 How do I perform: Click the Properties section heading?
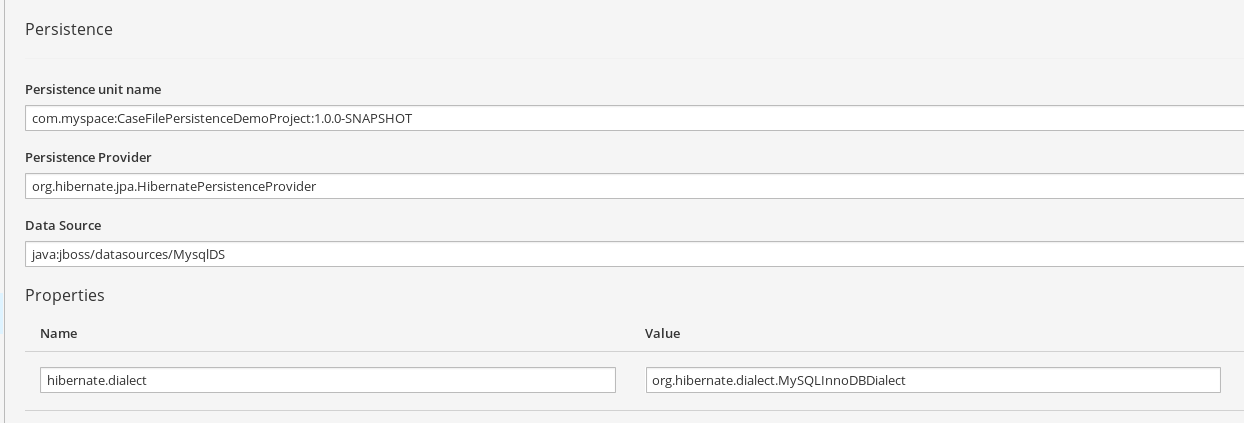click(65, 295)
